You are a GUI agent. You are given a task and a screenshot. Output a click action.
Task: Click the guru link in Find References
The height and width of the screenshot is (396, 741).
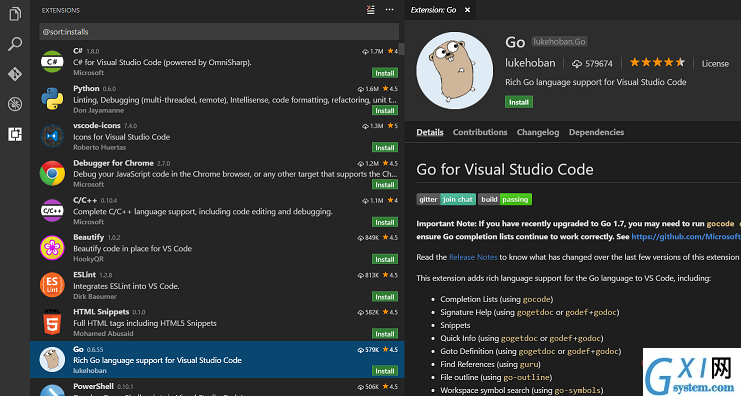[x=529, y=364]
